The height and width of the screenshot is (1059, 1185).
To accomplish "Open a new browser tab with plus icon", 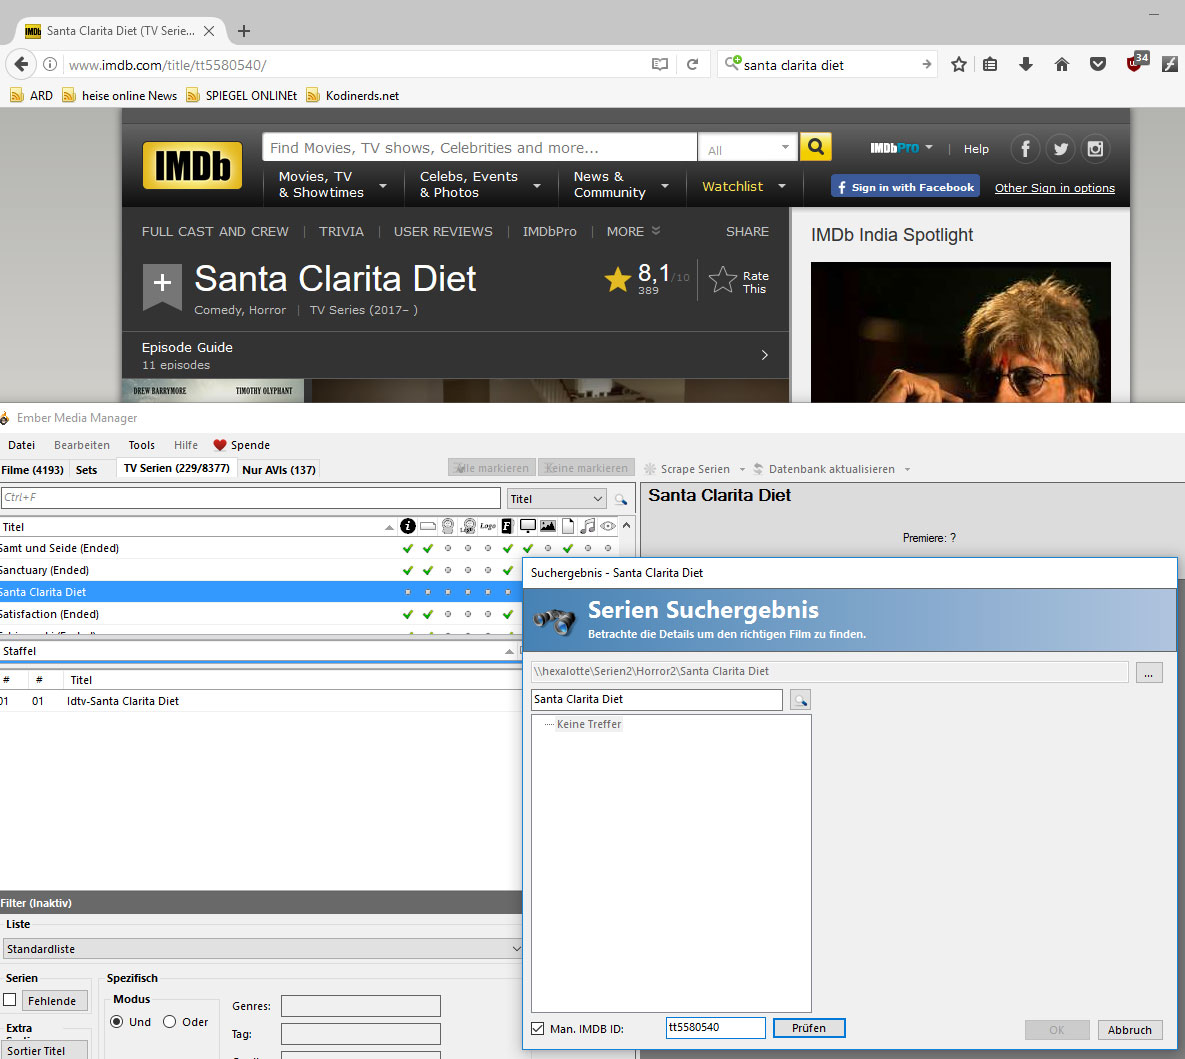I will pos(243,31).
